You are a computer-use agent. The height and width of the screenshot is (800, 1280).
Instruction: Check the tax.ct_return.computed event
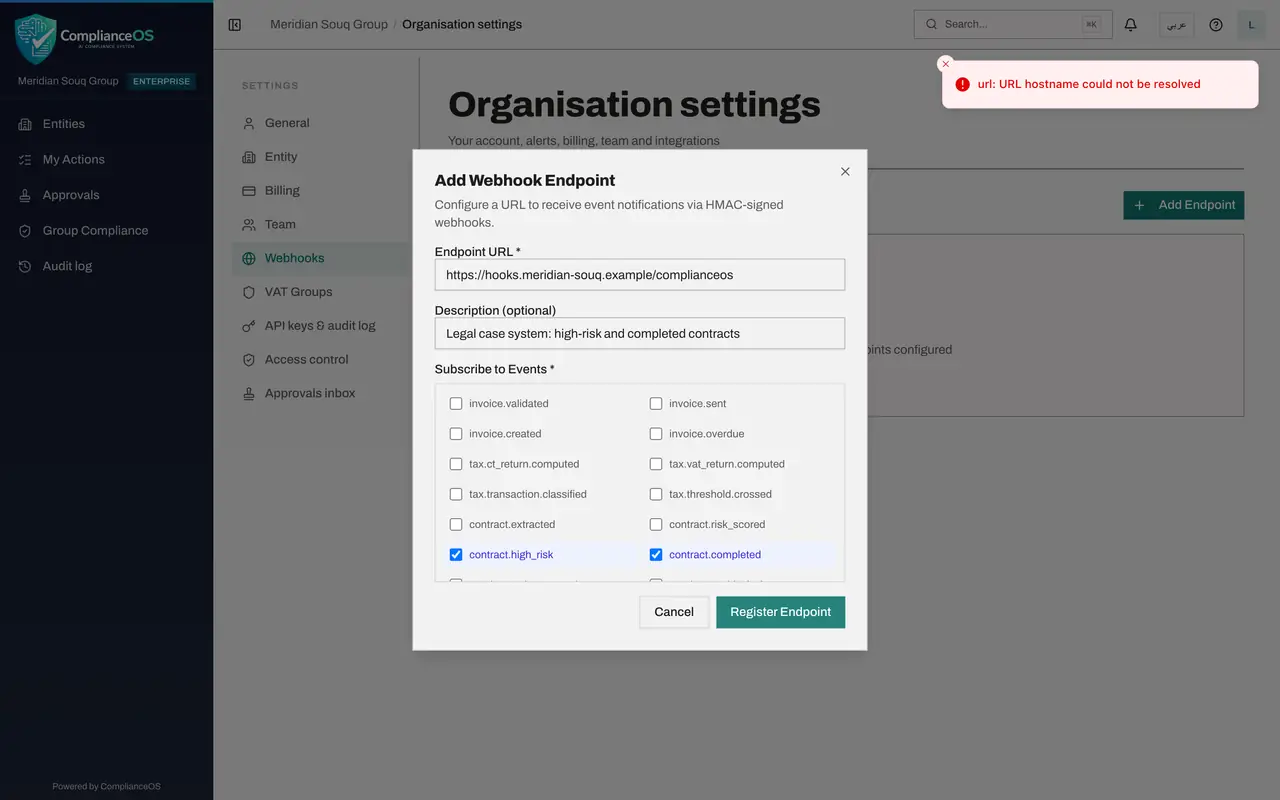click(456, 464)
